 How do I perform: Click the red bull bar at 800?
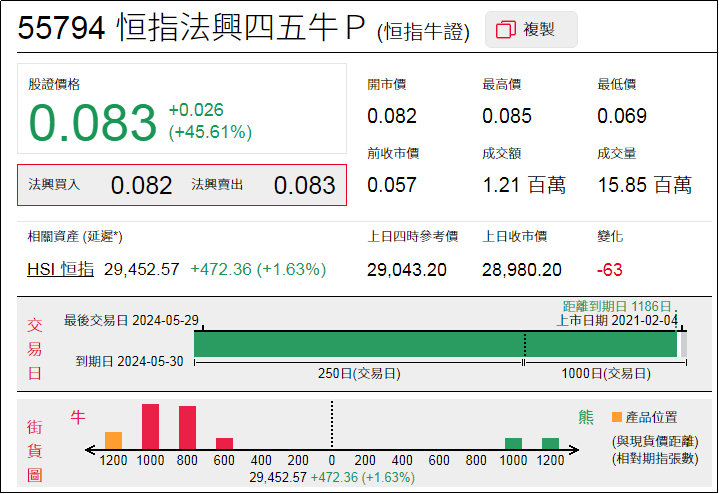tap(188, 427)
